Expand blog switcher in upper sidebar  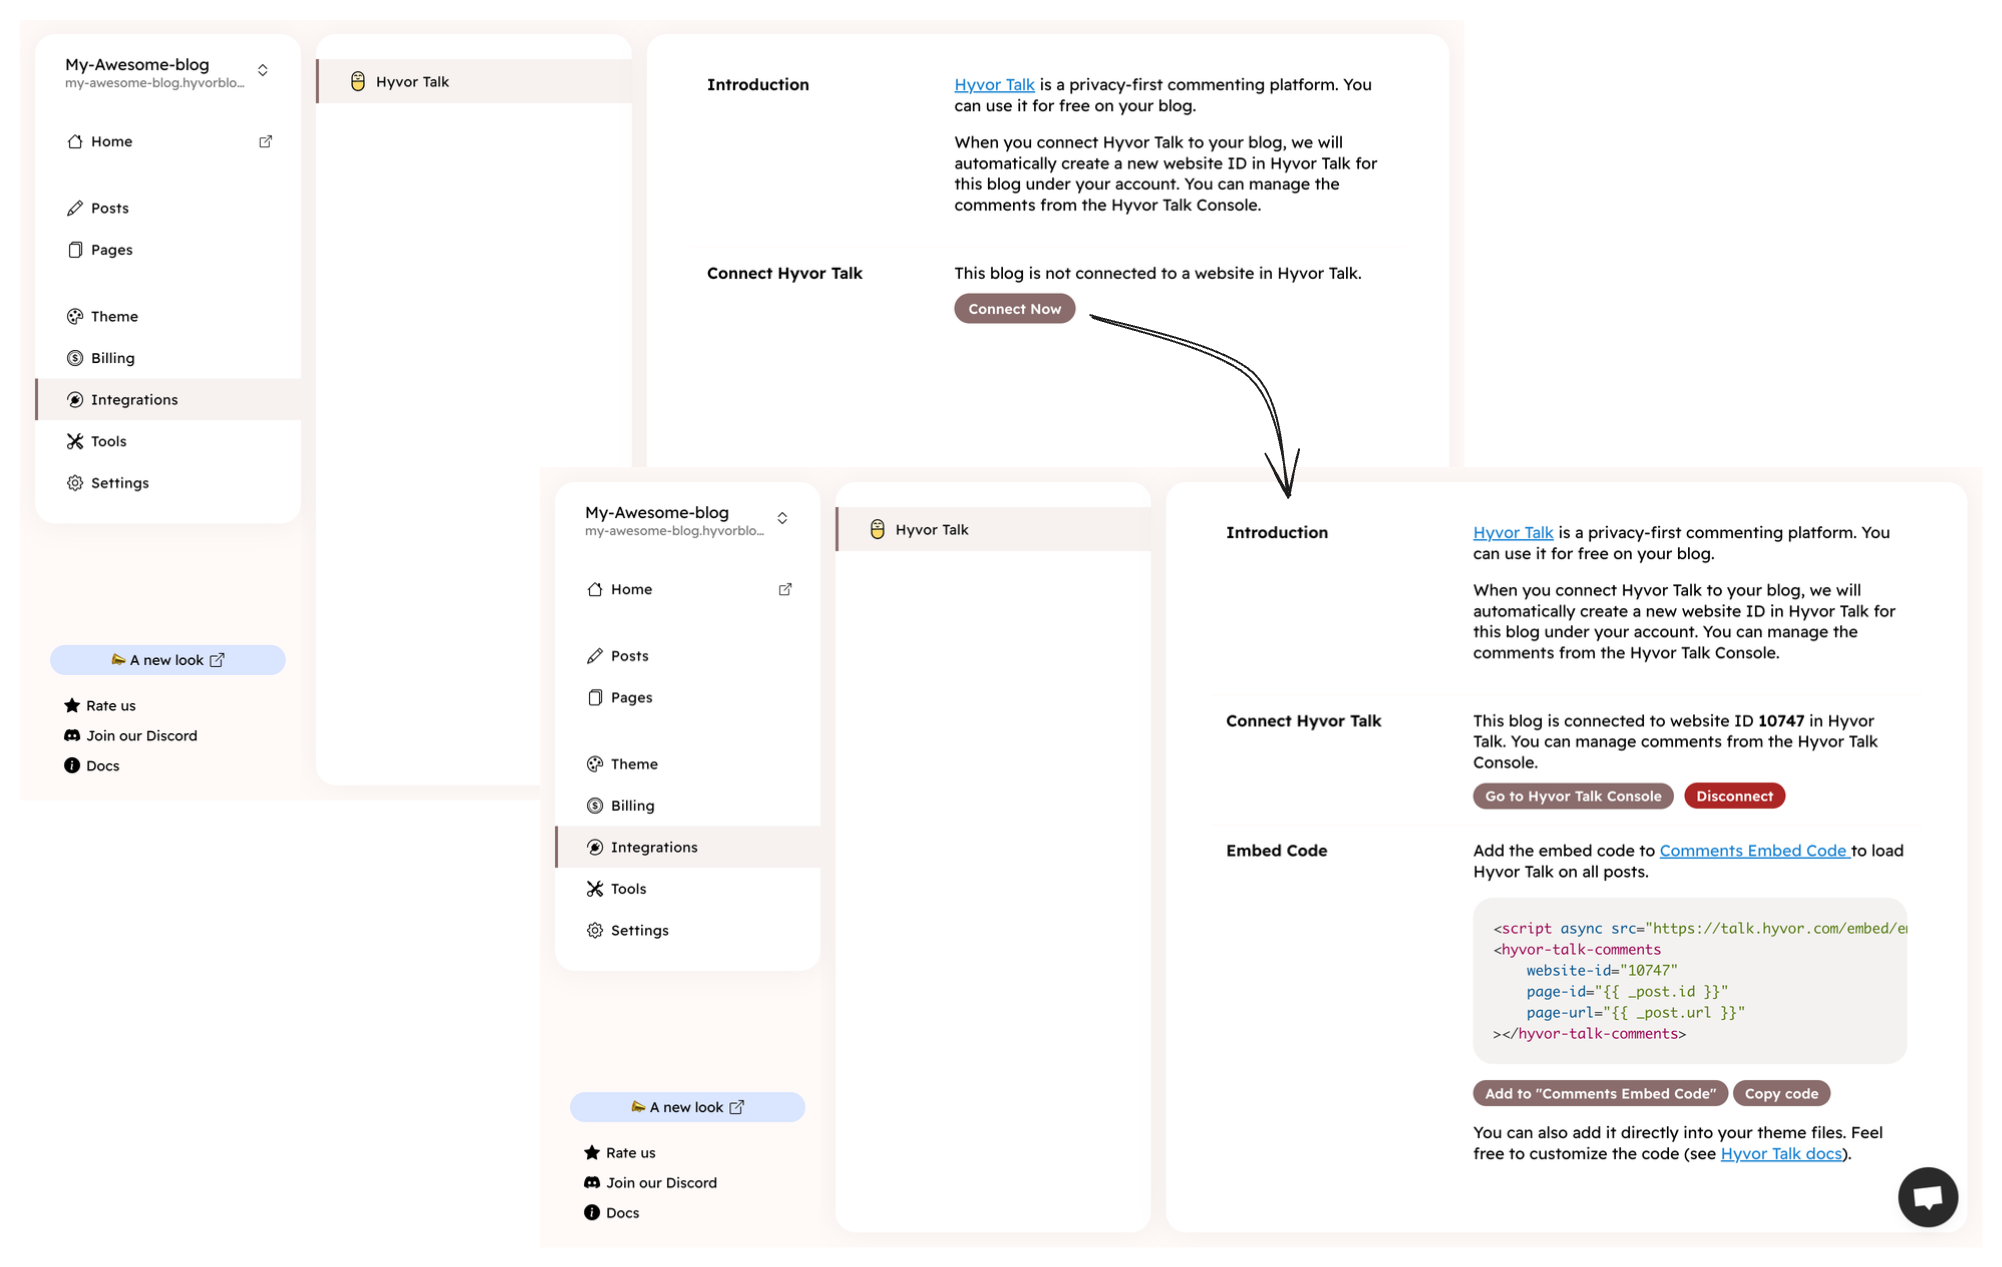click(x=263, y=70)
